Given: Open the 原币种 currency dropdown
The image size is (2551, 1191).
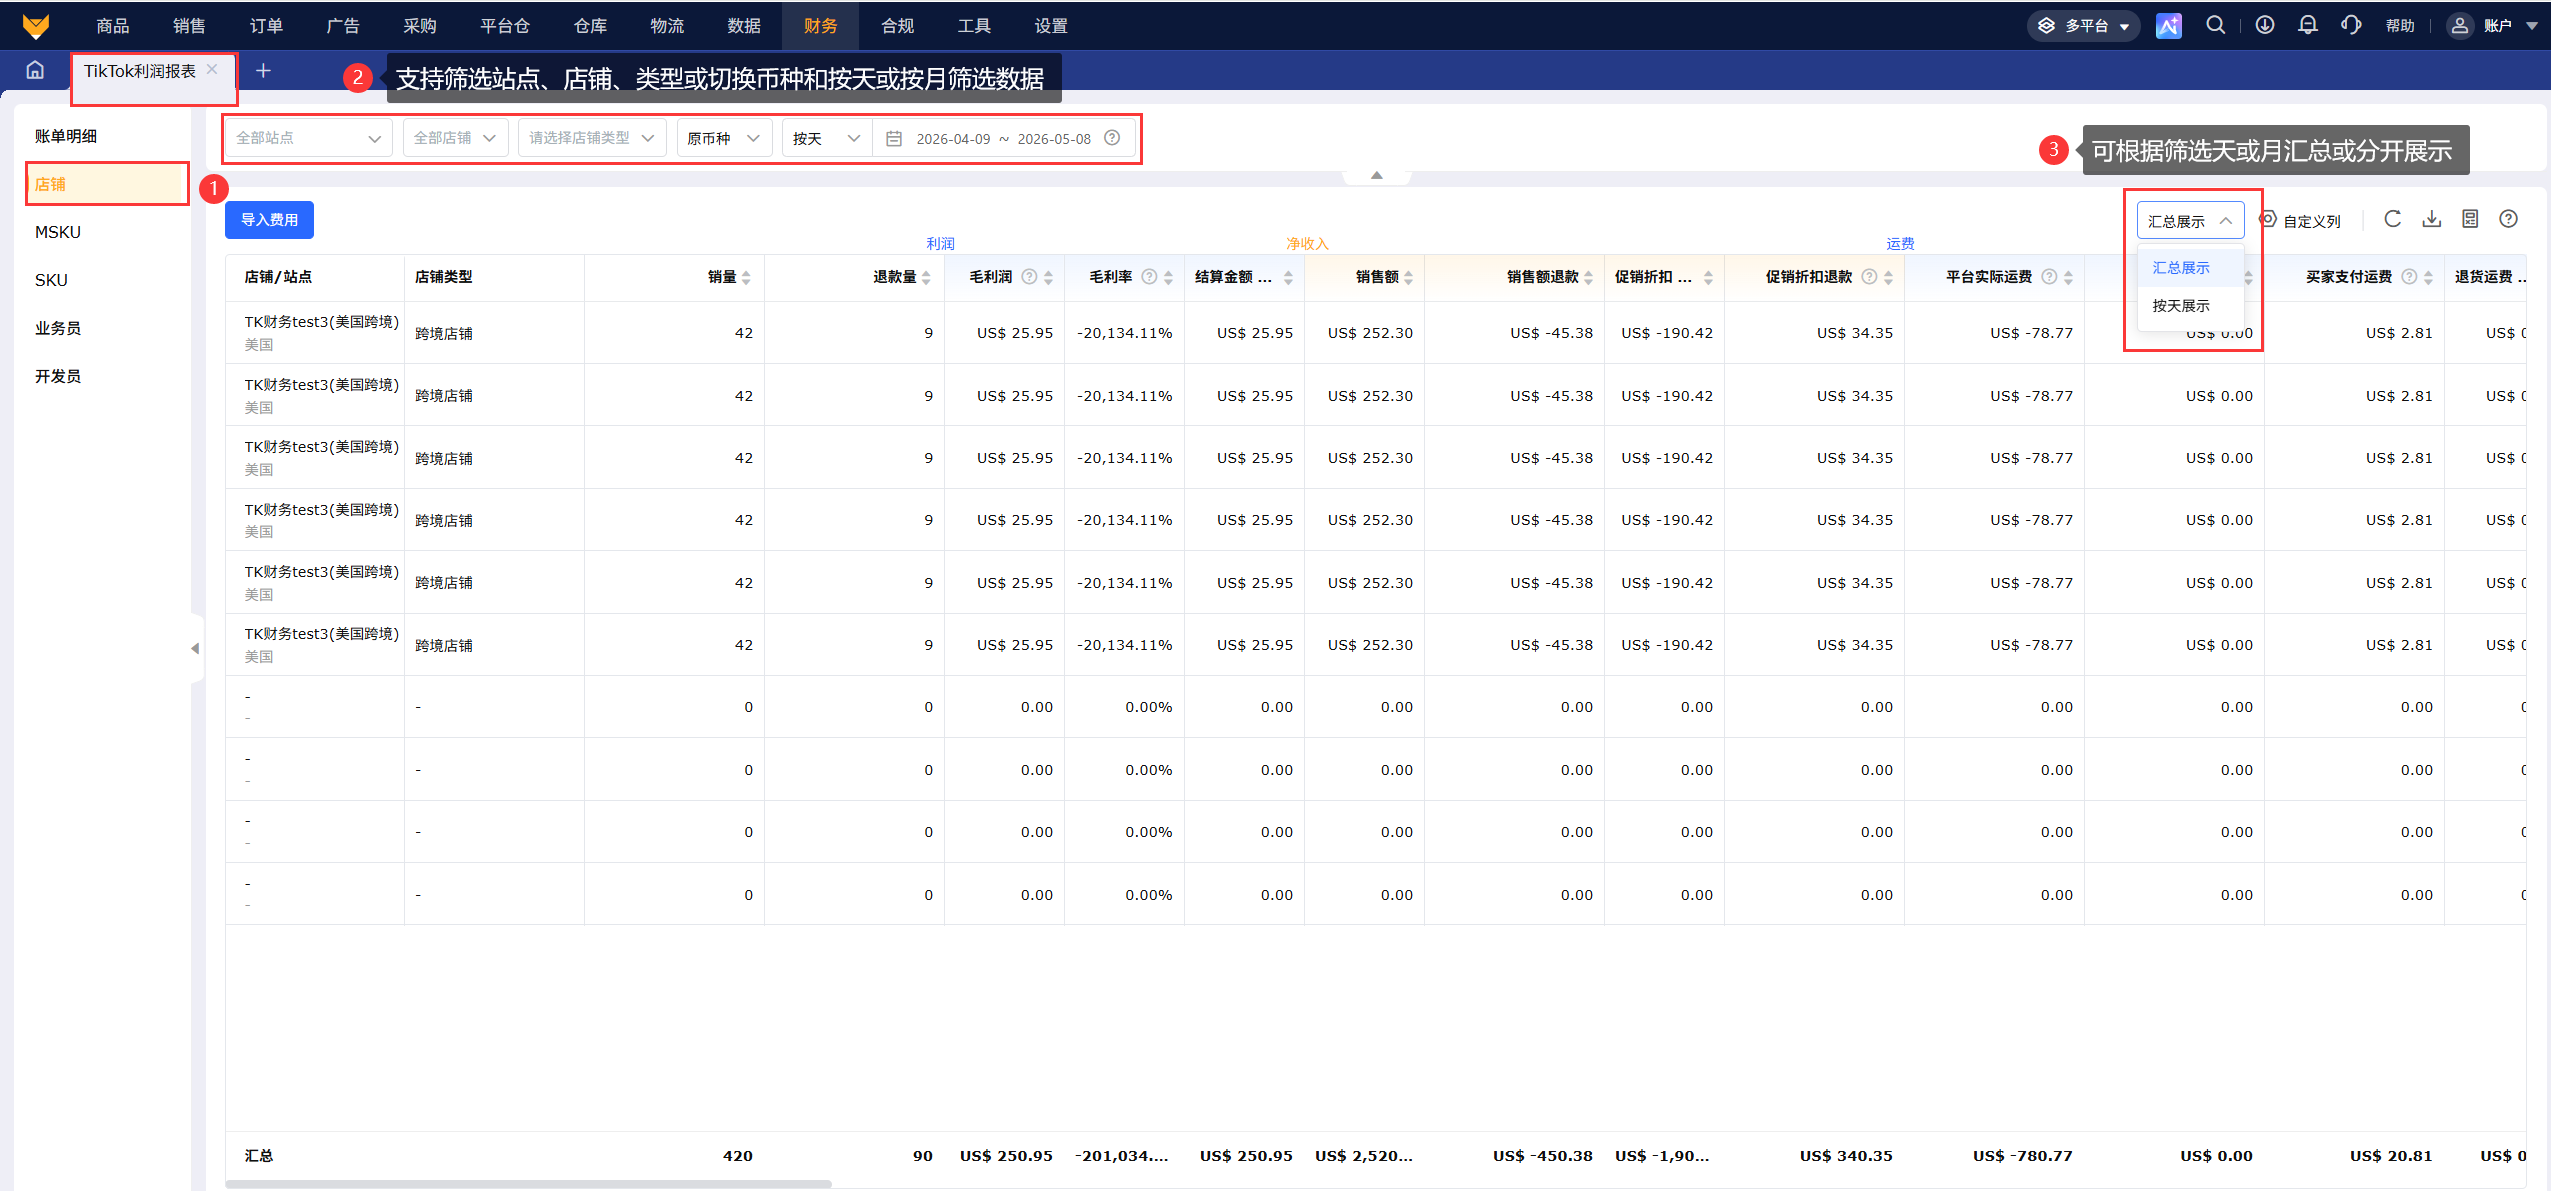Looking at the screenshot, I should click(724, 138).
